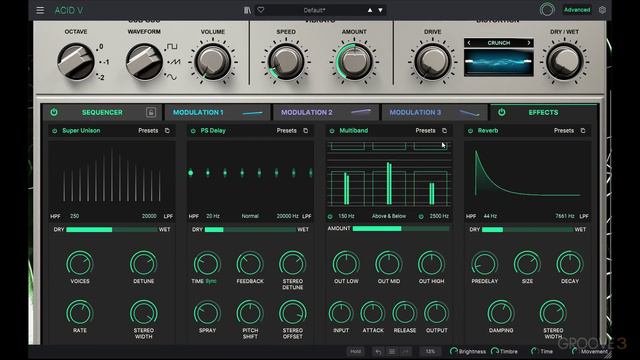
Task: Open Super Unison Presets menu
Action: point(148,131)
